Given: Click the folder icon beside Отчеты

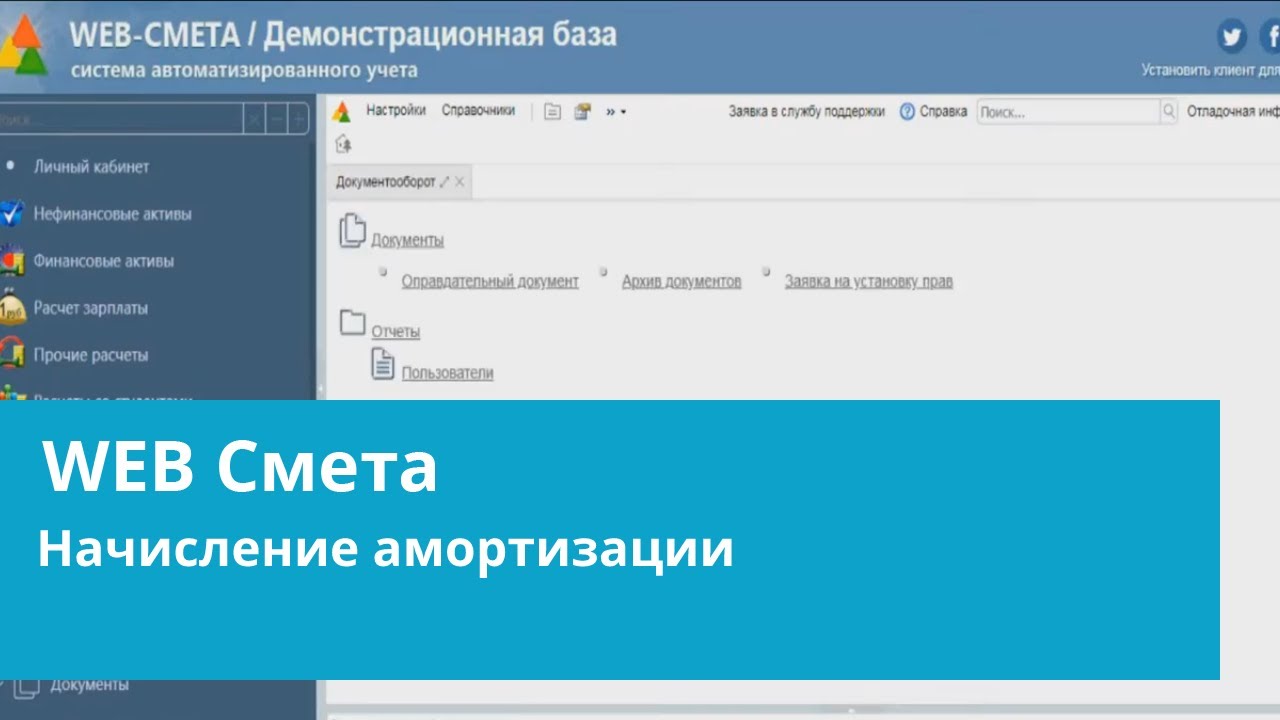Looking at the screenshot, I should (352, 322).
